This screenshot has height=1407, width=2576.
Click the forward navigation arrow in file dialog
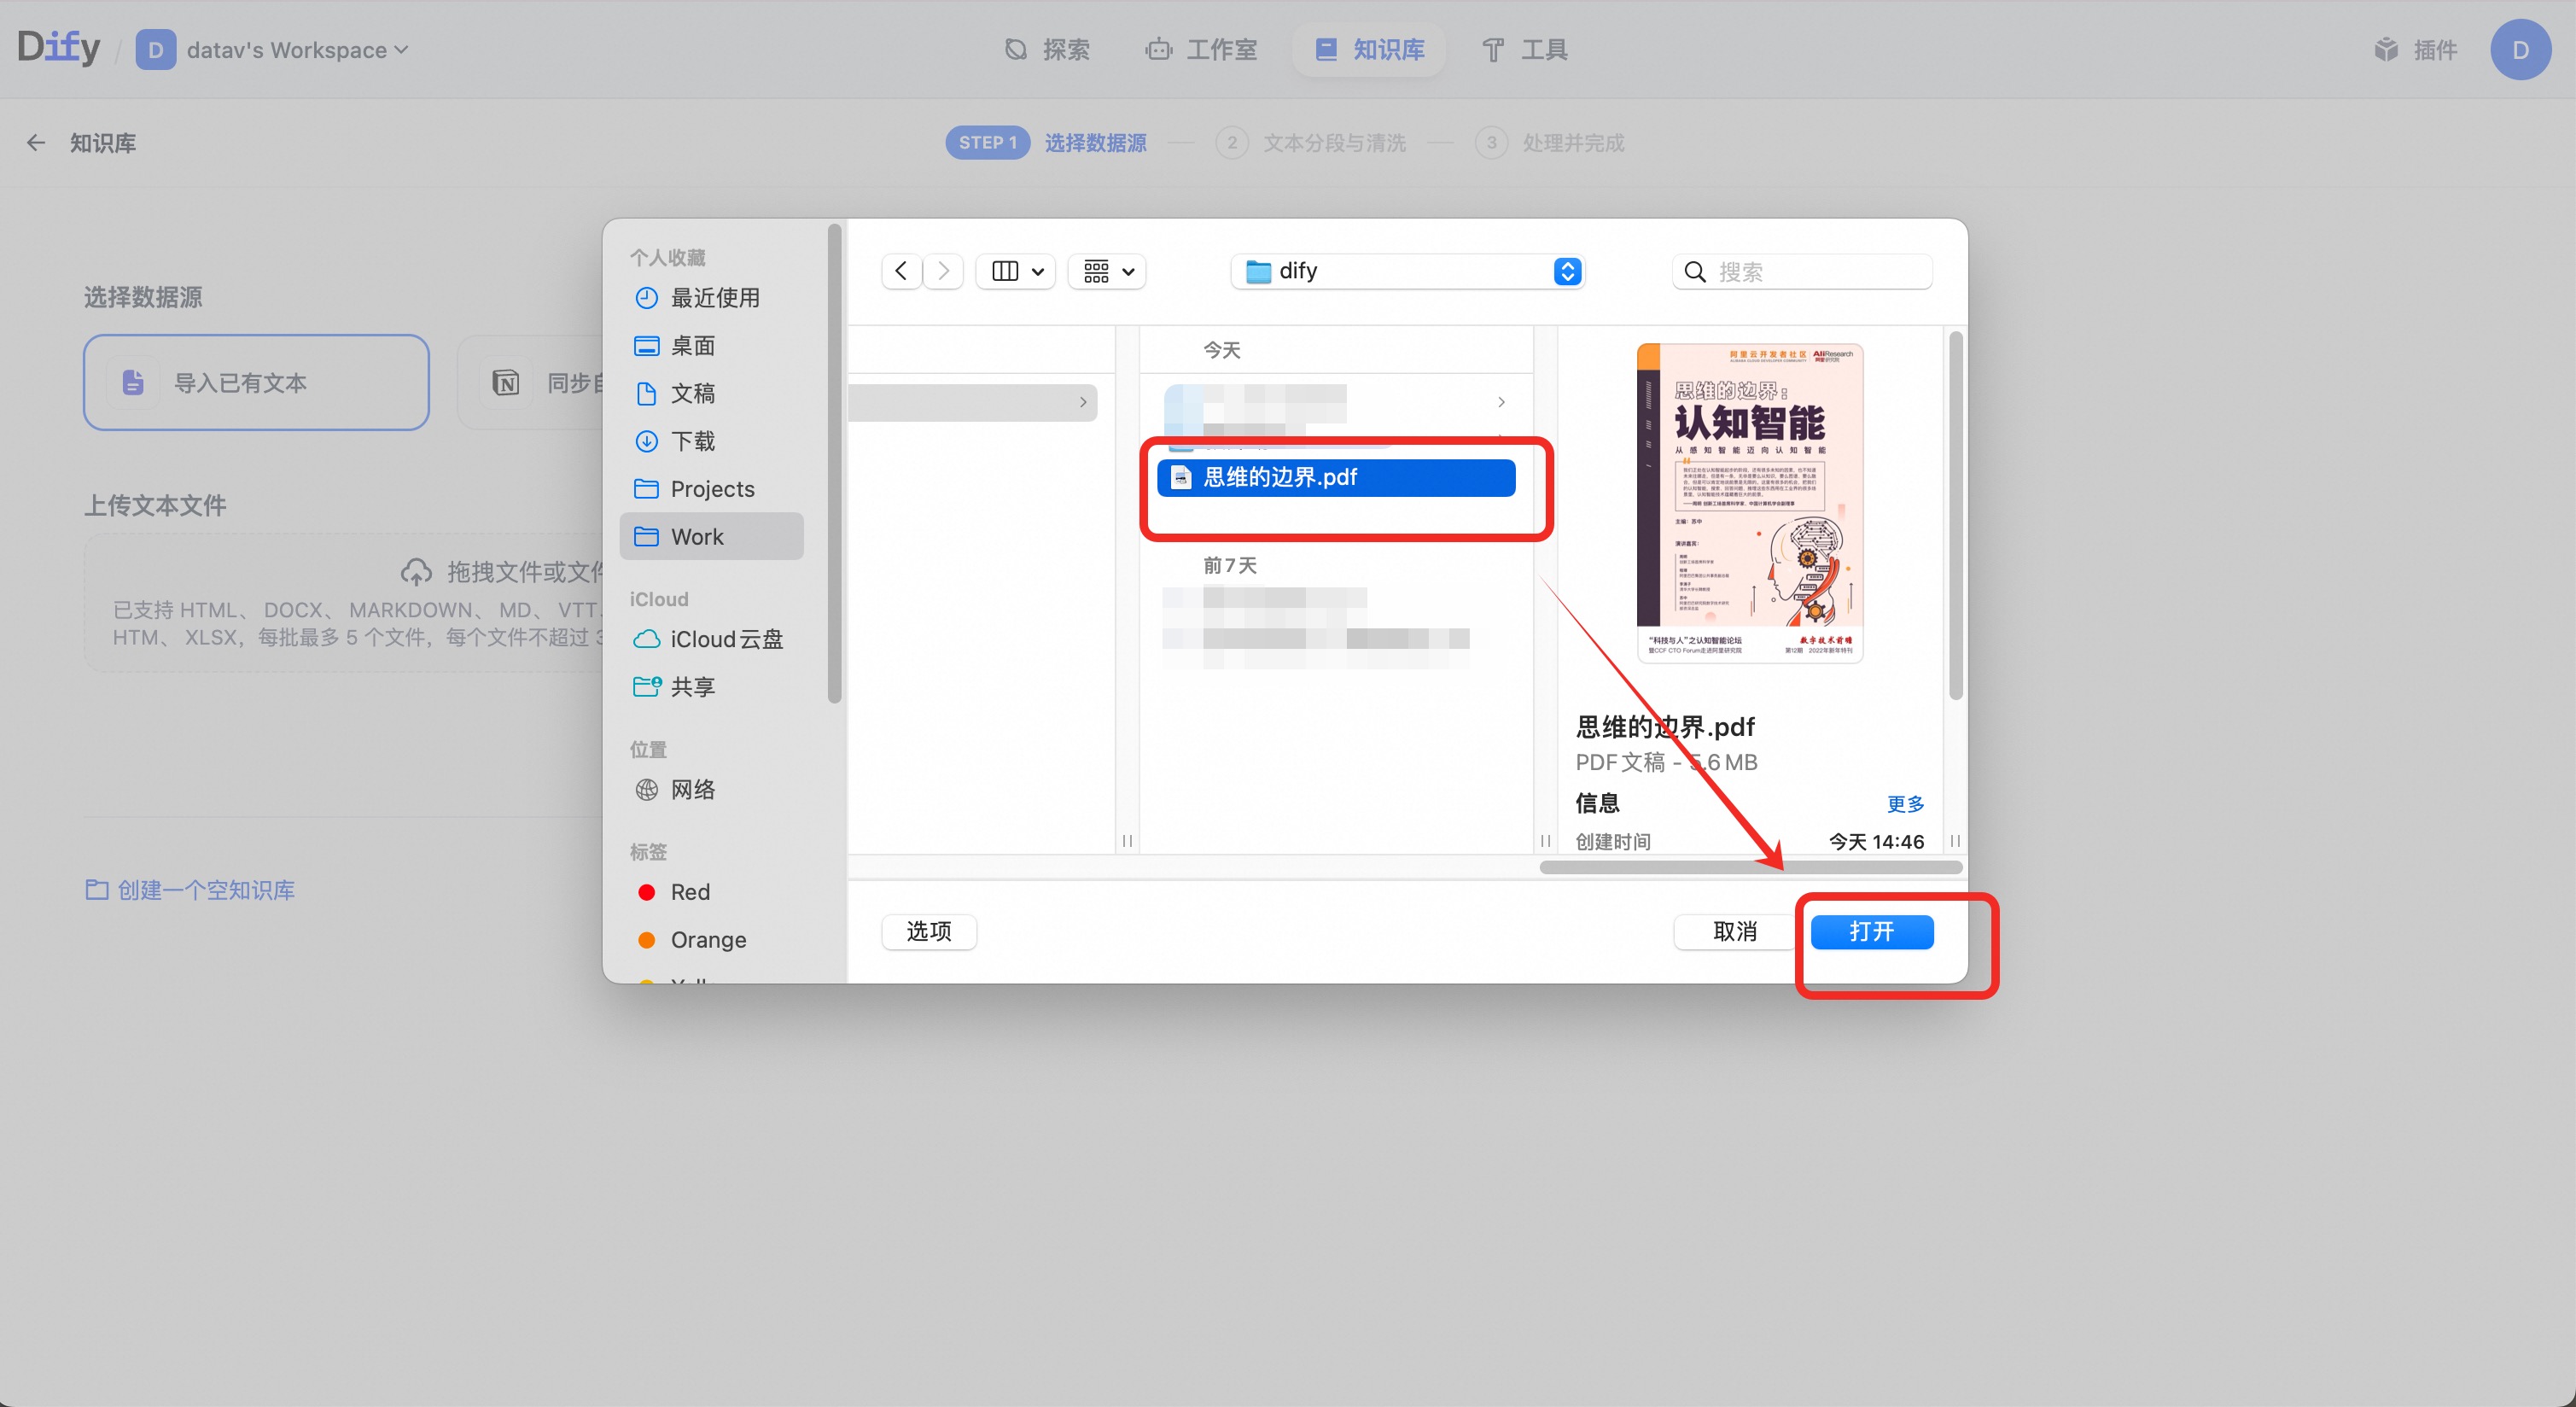(943, 271)
